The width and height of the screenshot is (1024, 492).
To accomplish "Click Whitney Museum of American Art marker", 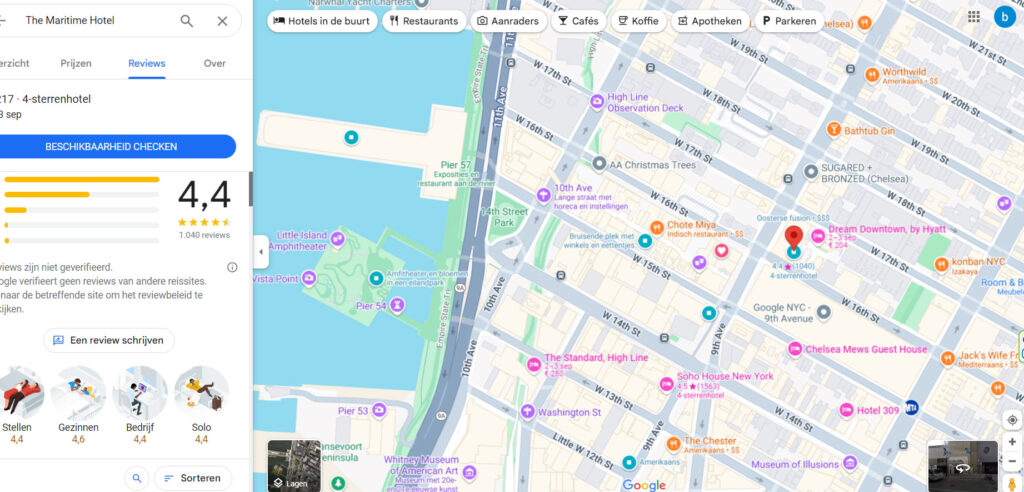I will 469,472.
